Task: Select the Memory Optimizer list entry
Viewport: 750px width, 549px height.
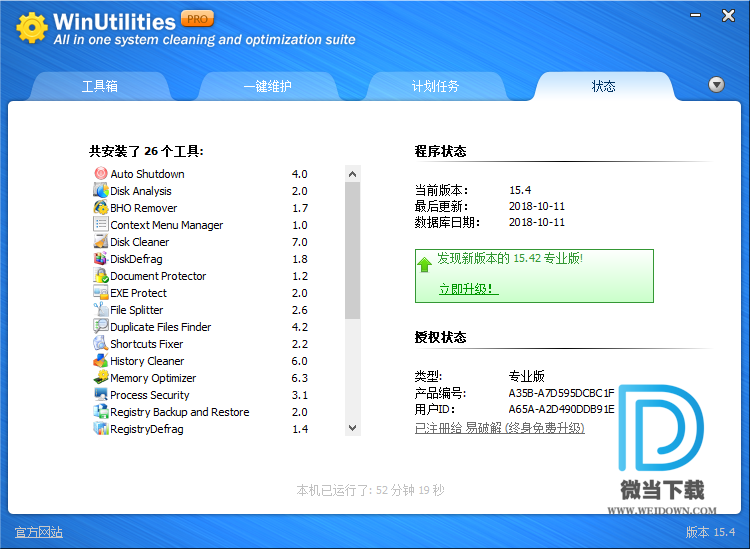Action: (201, 378)
